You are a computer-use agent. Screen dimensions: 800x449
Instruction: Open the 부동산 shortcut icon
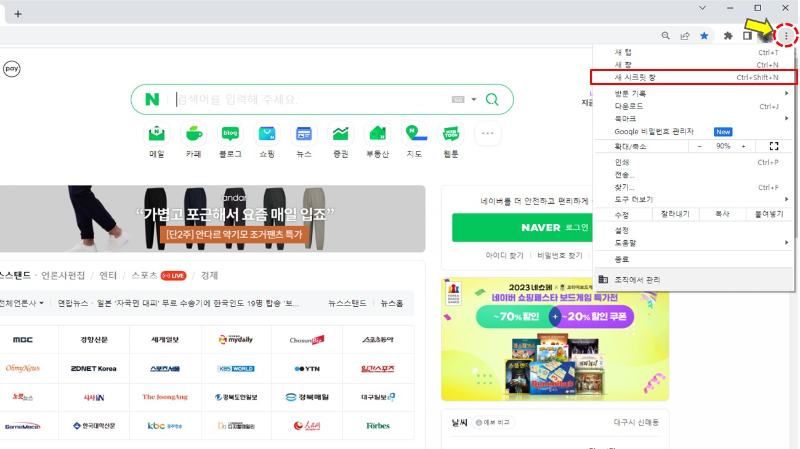377,134
